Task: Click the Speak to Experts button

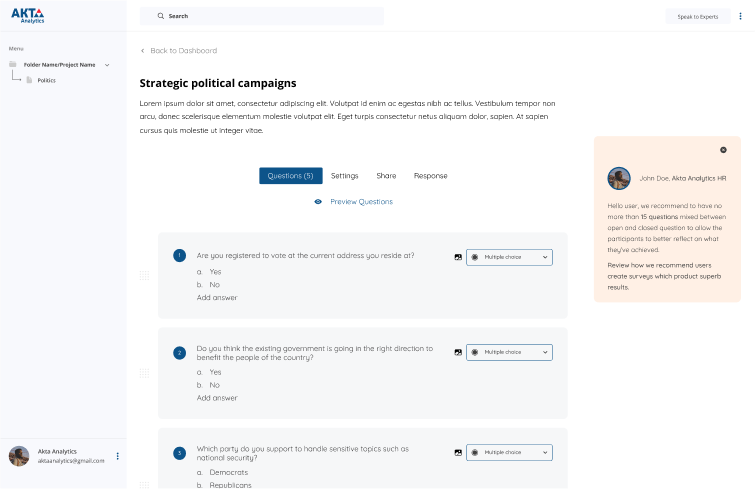Action: point(698,16)
